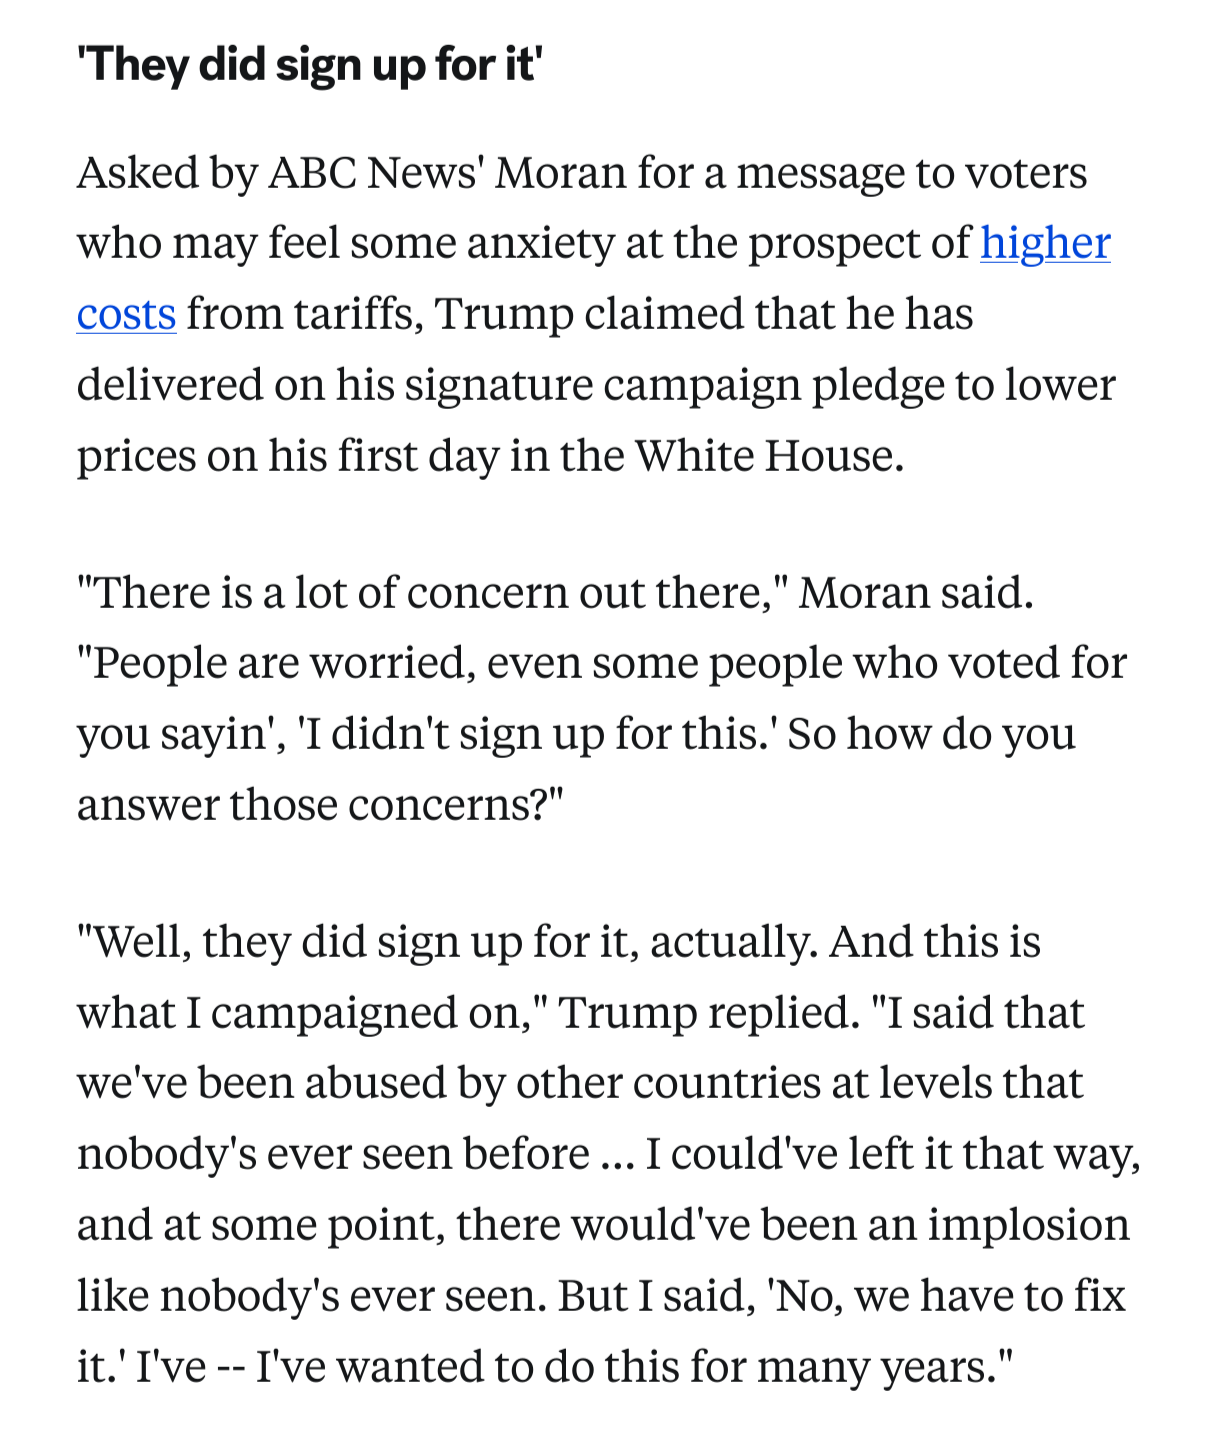Screen dimensions: 1220x1434
Task: Click the heading 'They did sign up for it'
Action: (x=309, y=64)
